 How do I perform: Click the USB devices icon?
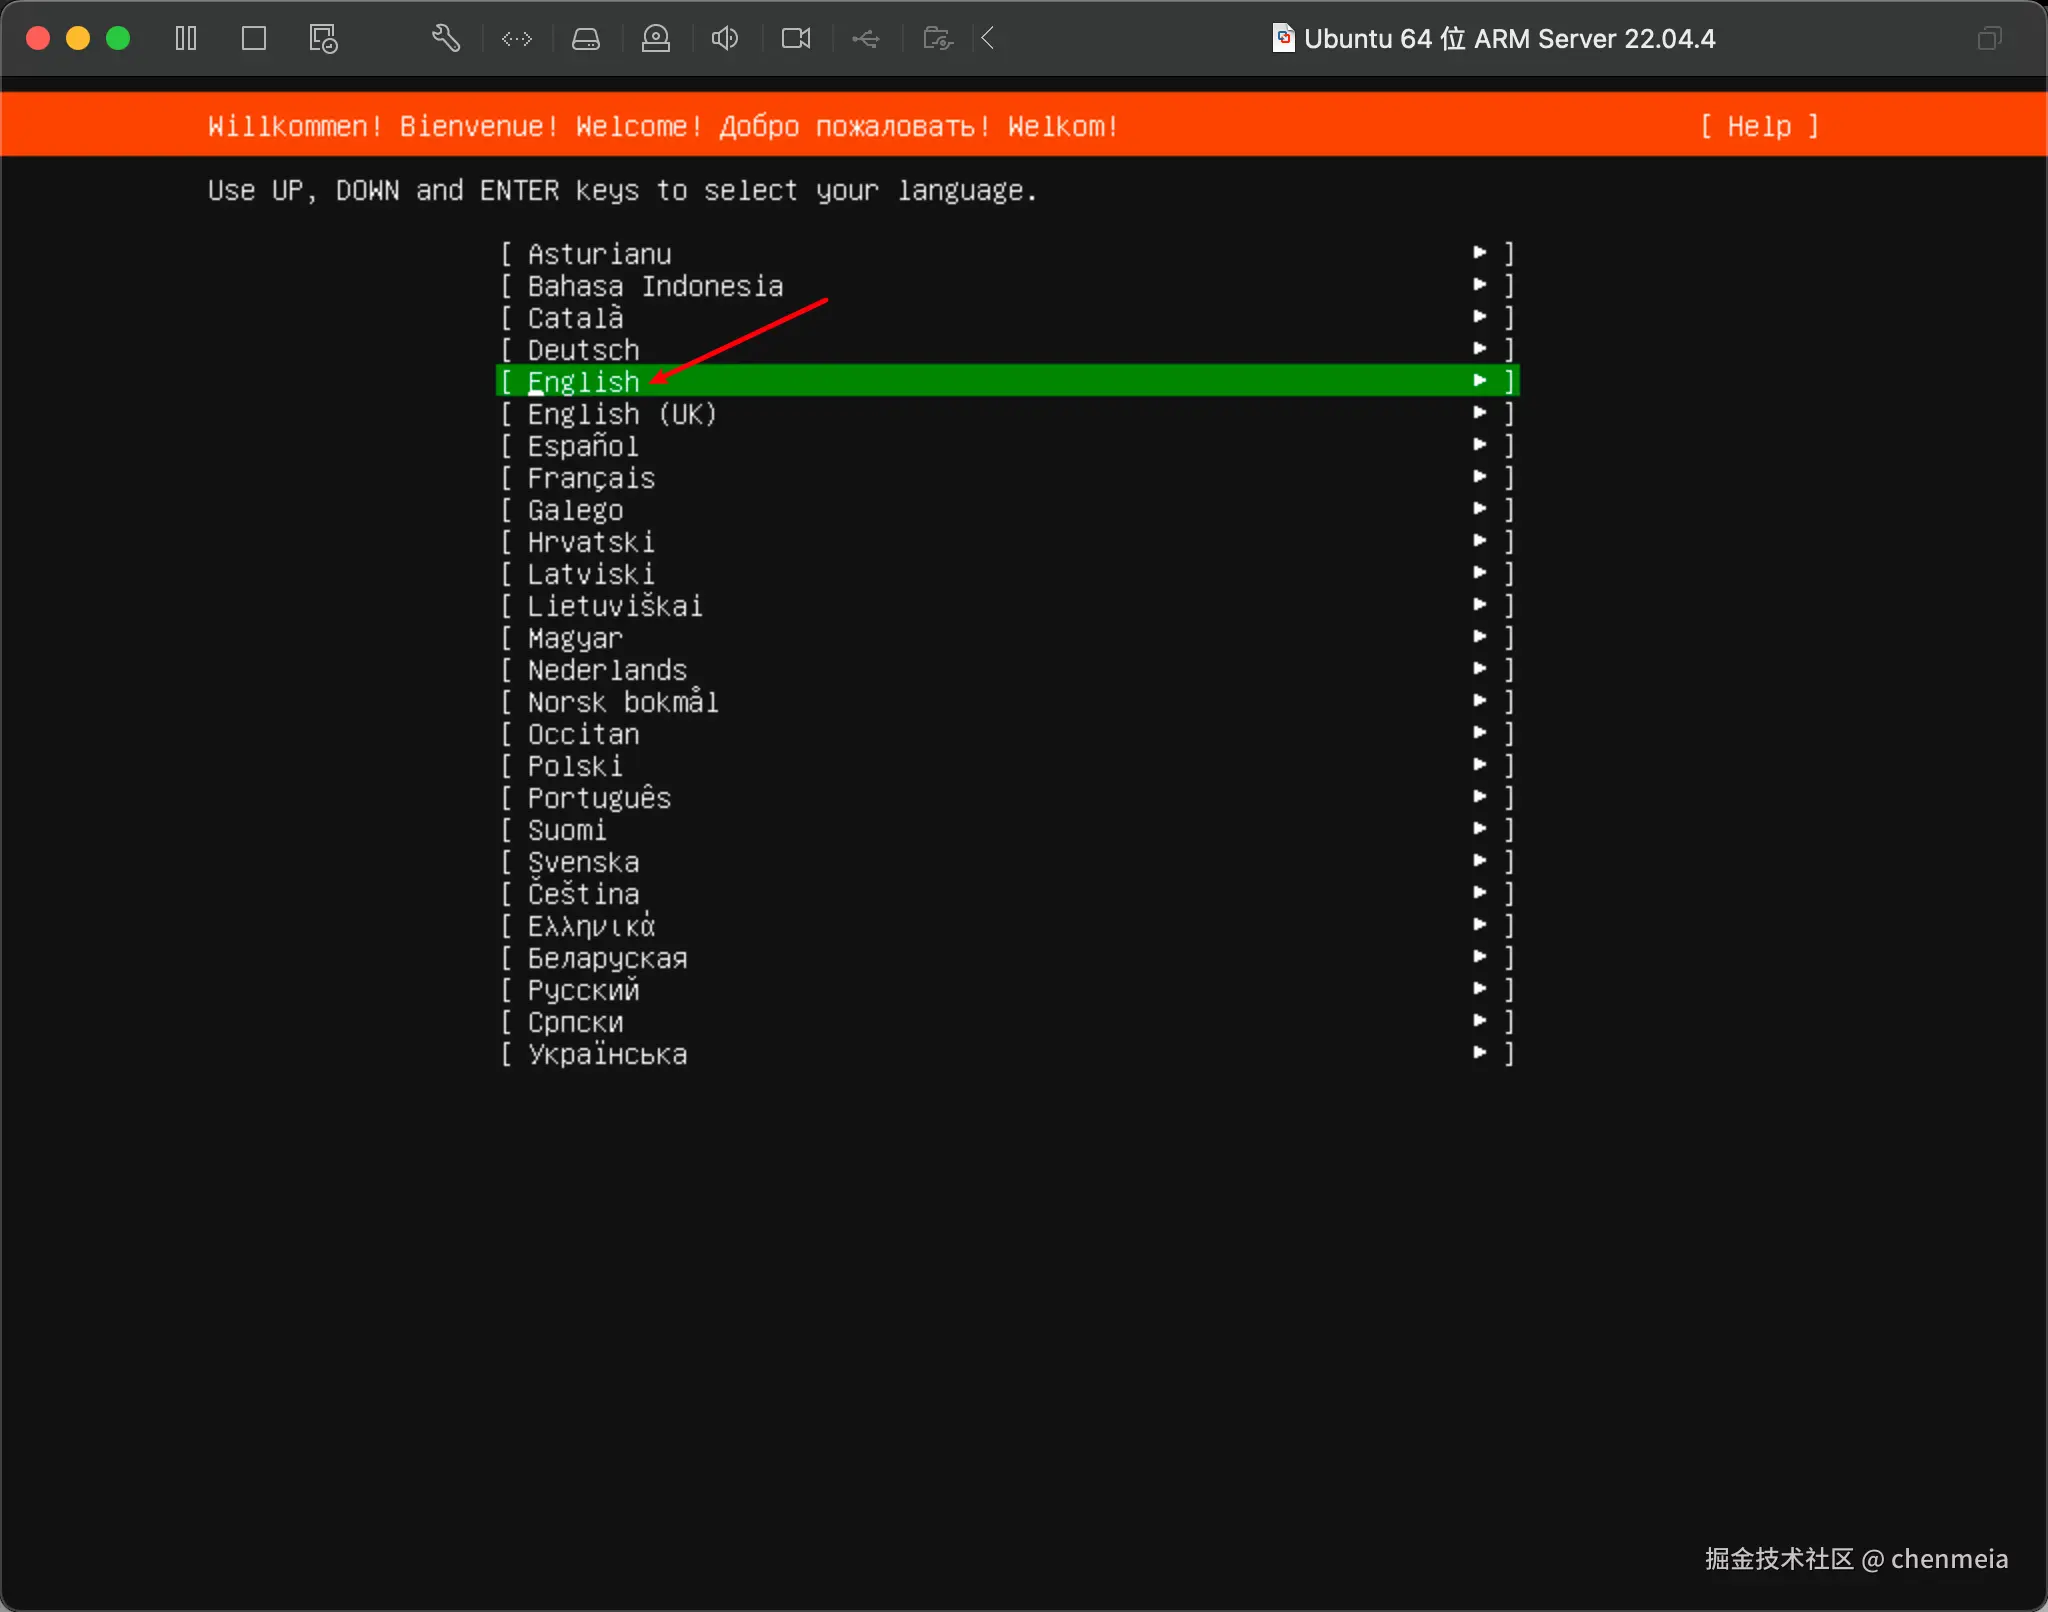tap(866, 39)
